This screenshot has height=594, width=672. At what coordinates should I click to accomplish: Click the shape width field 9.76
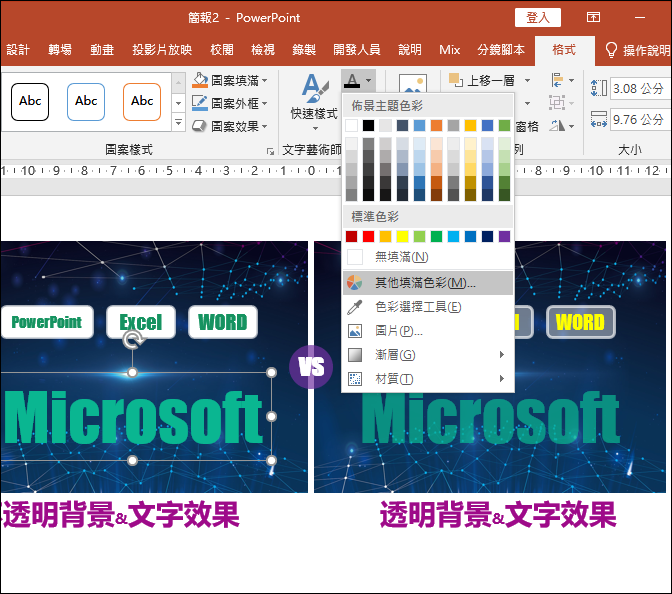[640, 119]
